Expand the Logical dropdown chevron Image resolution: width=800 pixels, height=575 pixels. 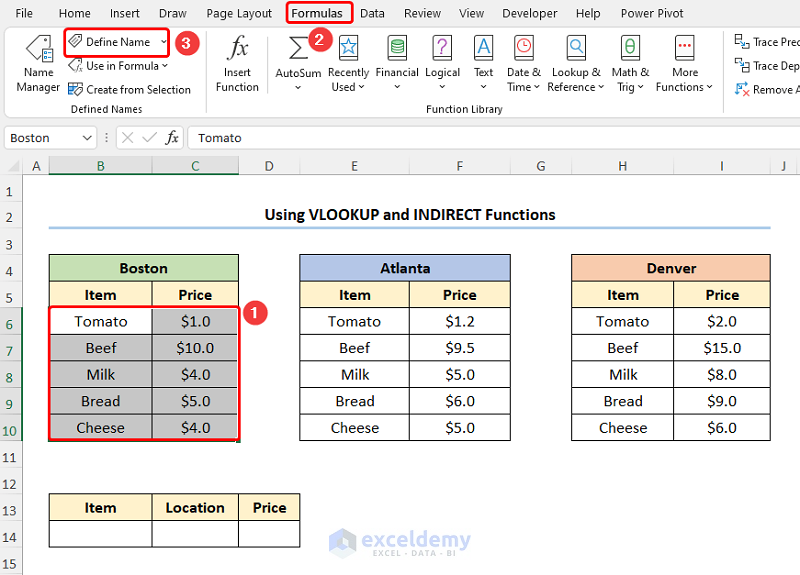pos(442,87)
